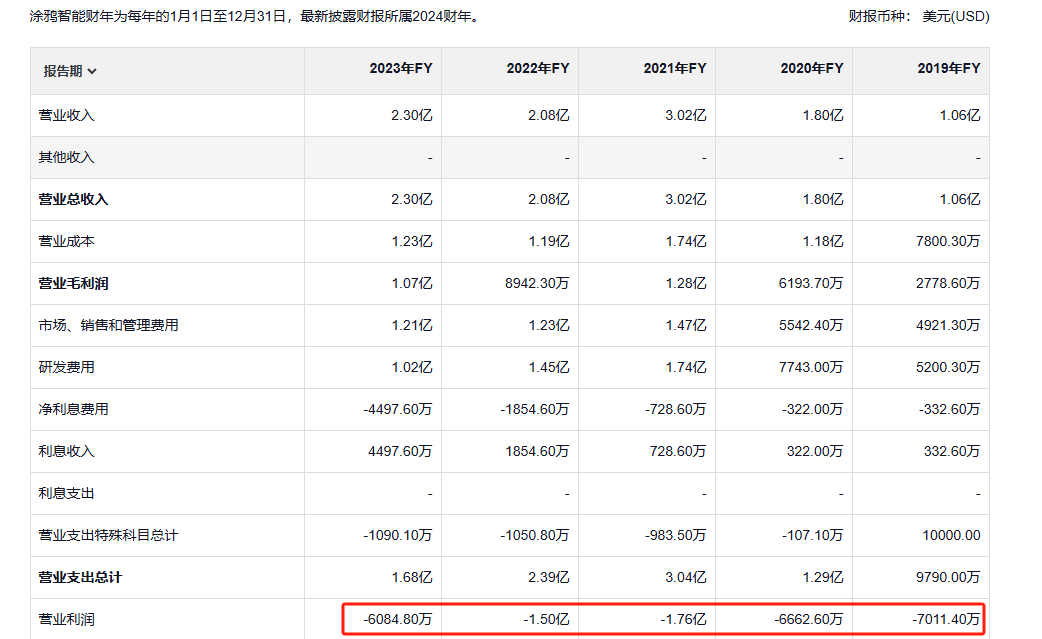Click the -1.50亿 operating profit value
Viewport: 1042px width, 639px height.
click(x=546, y=620)
